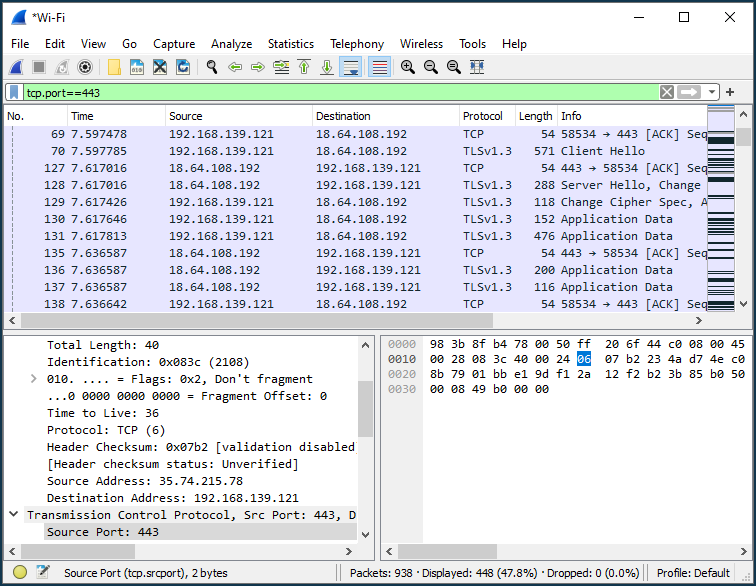Screen dimensions: 756x586
Task: Open a capture file
Action: (114, 67)
